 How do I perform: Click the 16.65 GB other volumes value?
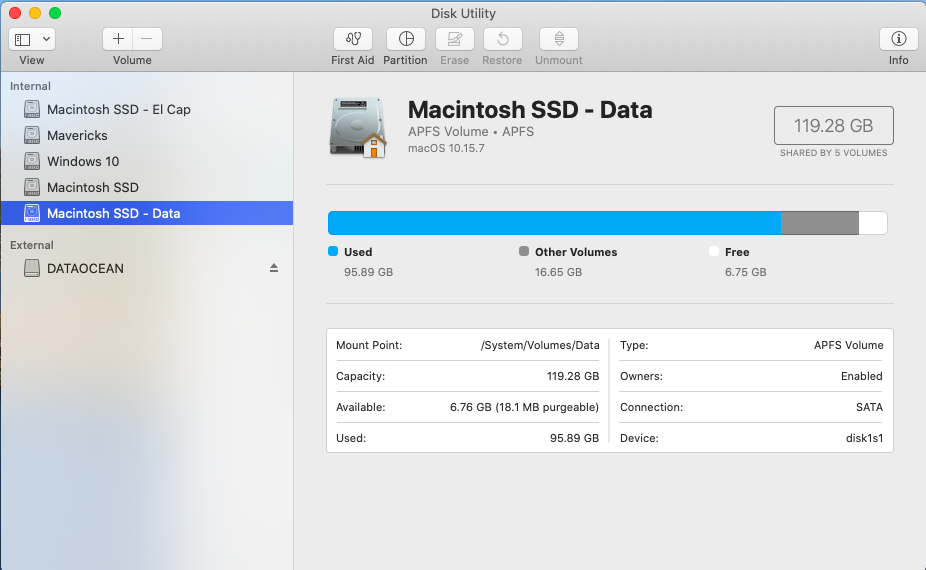(558, 272)
